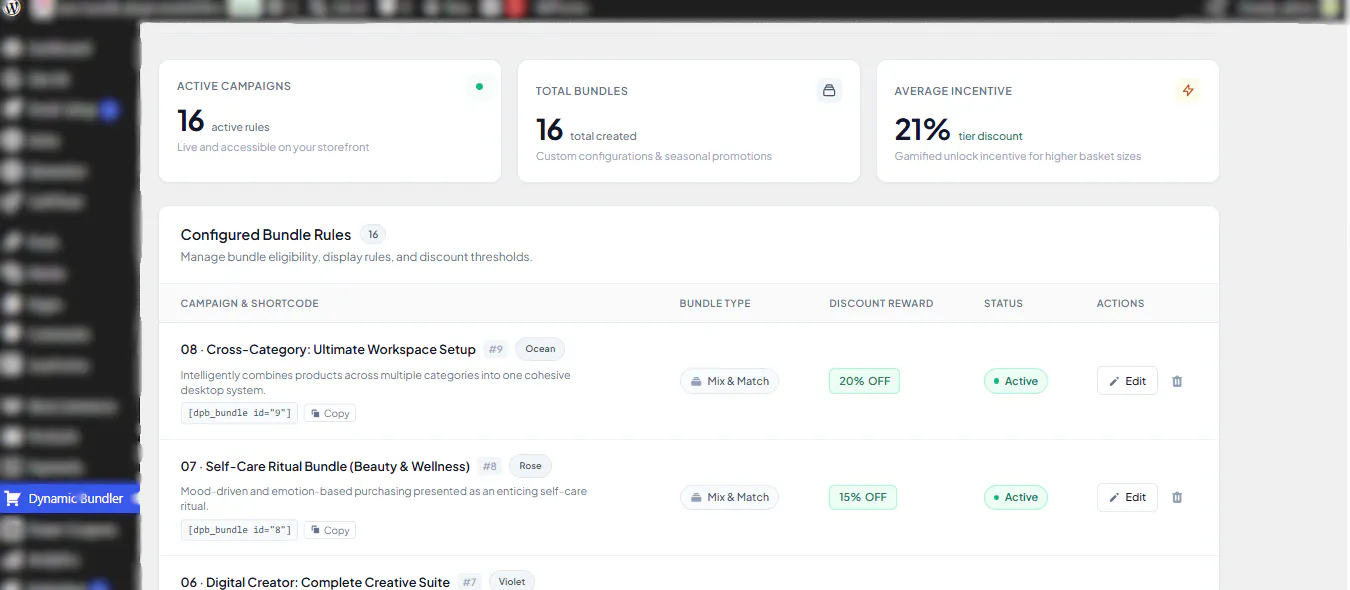
Task: Select the [dpb_bundle id="9"] shortcode text
Action: click(x=239, y=413)
